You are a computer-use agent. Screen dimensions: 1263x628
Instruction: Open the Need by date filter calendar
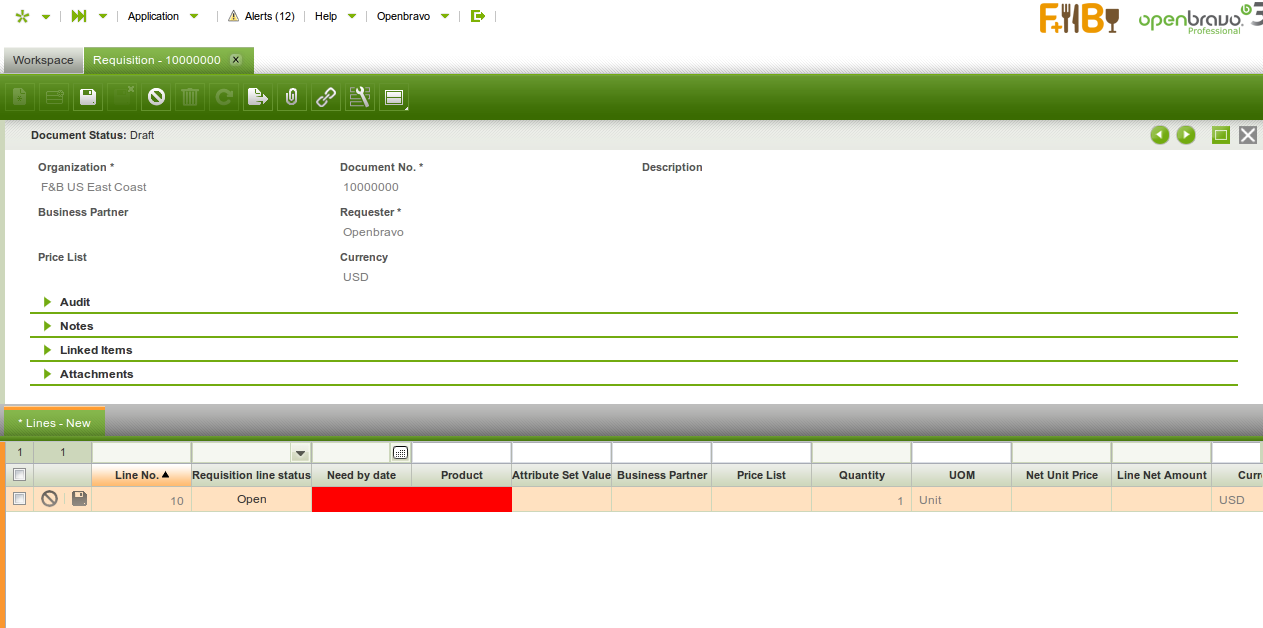click(400, 453)
